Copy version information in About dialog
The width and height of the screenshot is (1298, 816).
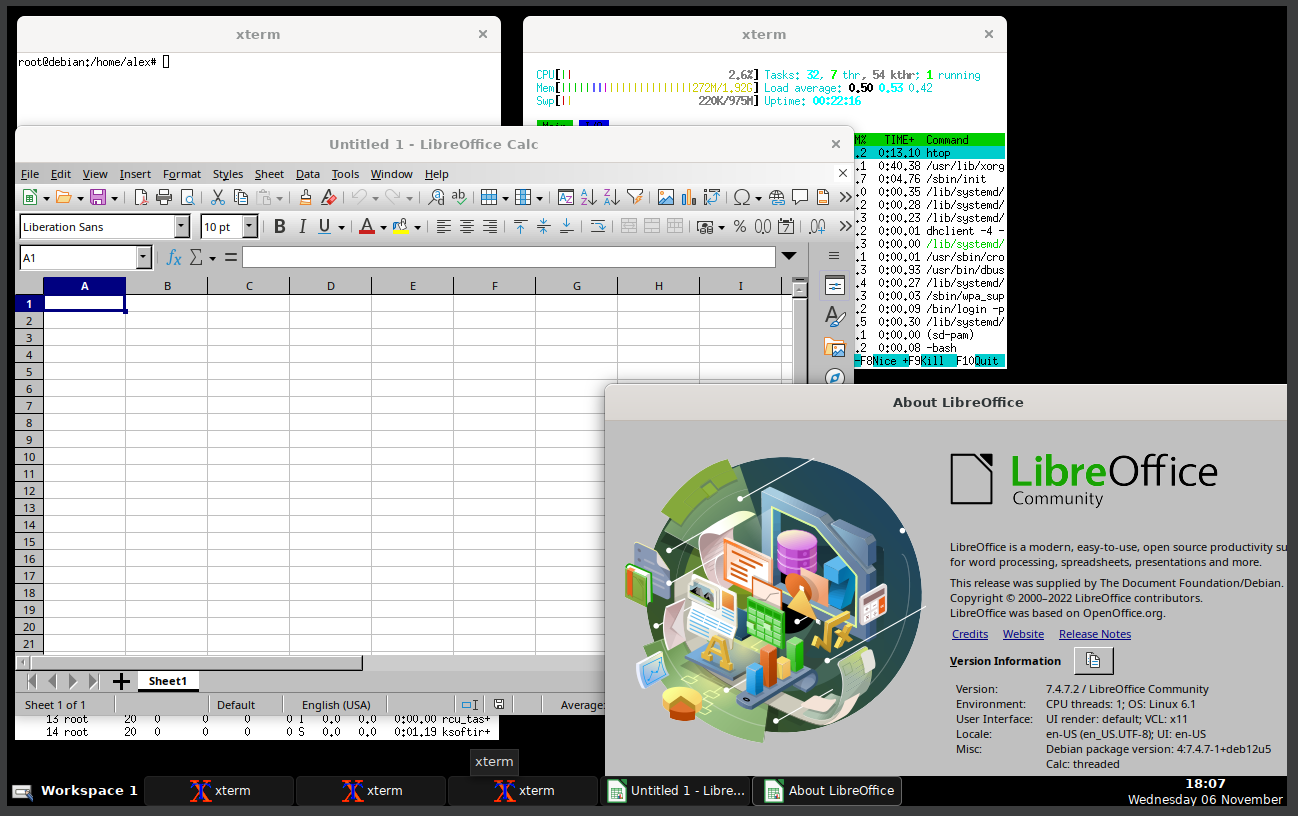pos(1093,660)
